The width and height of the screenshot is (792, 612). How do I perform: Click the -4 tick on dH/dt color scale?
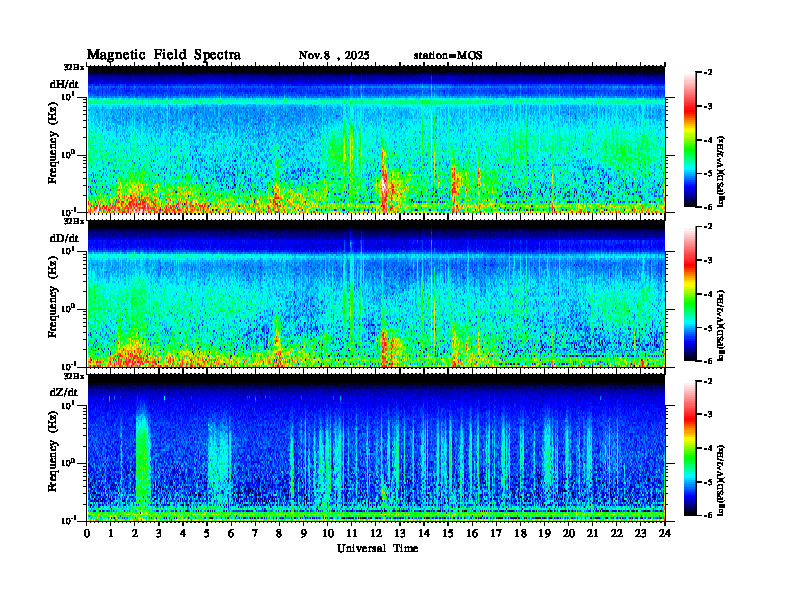[708, 140]
